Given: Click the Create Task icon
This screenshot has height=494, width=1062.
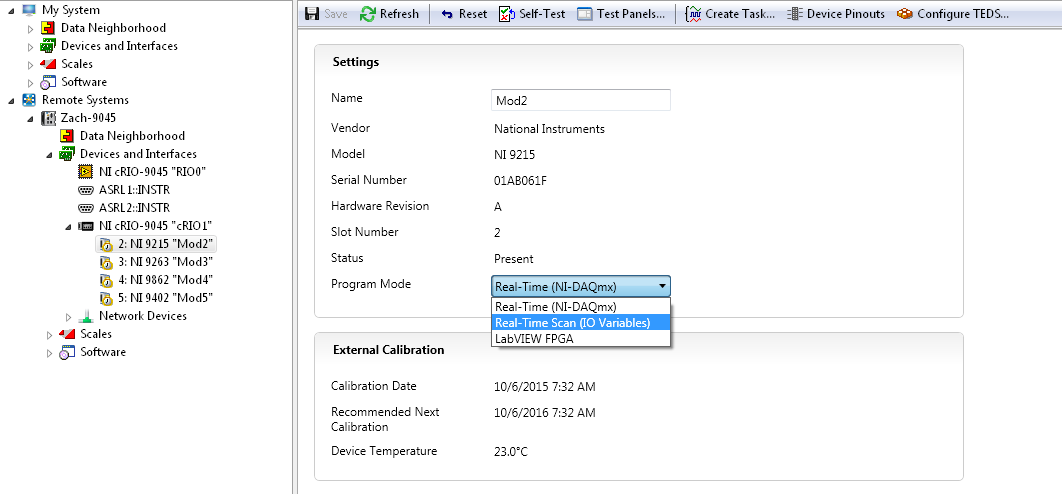Looking at the screenshot, I should 694,14.
